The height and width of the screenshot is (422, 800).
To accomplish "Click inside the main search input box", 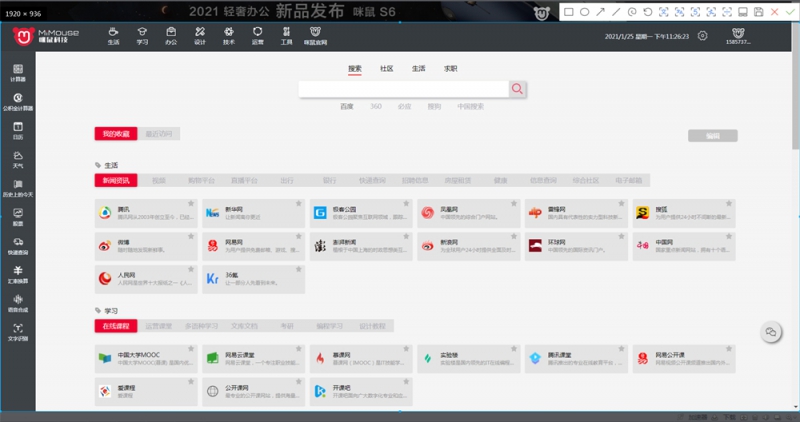I will pyautogui.click(x=404, y=89).
